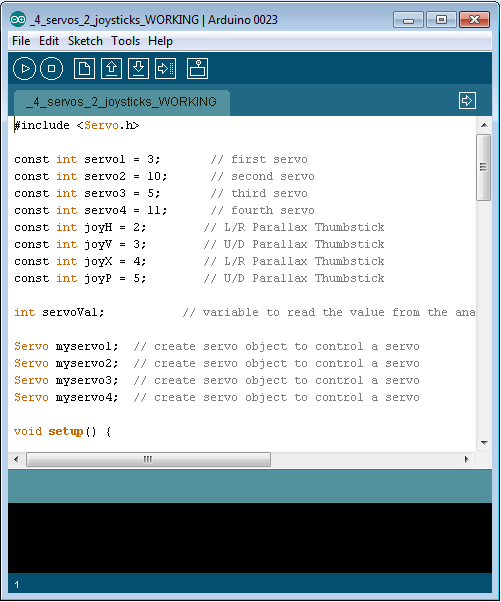
Task: Click the 'void setup() {' line
Action: coord(63,431)
